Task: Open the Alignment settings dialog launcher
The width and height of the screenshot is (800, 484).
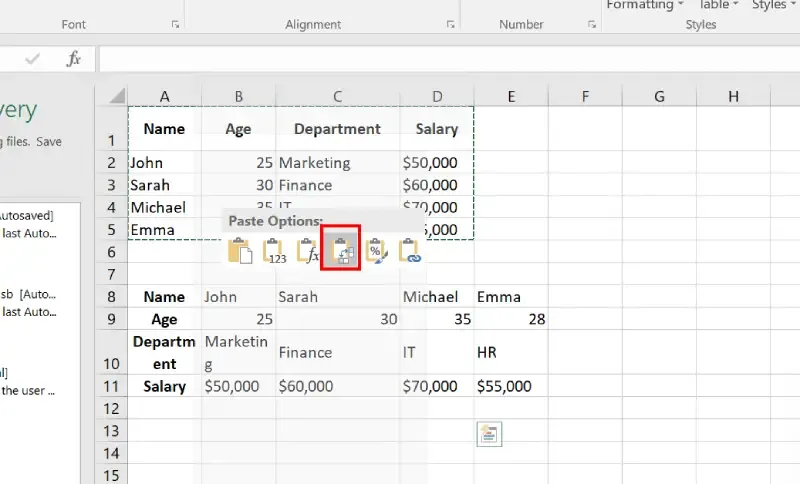Action: pos(451,24)
